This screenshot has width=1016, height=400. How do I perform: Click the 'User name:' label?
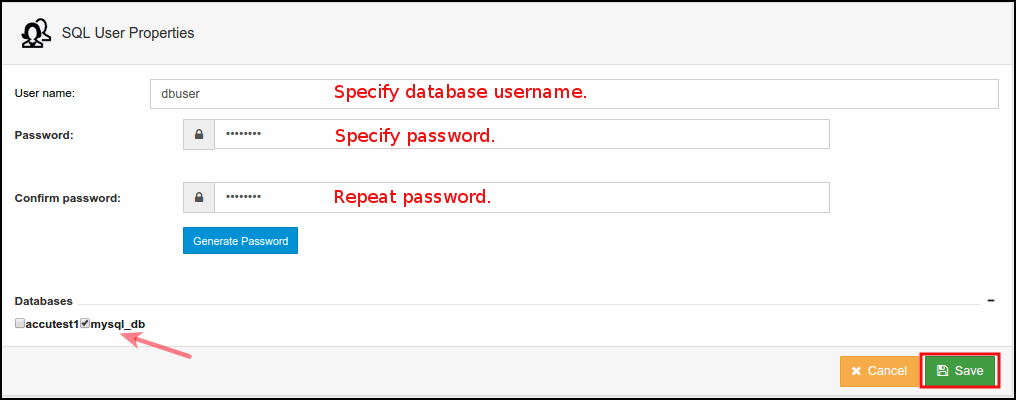[45, 93]
